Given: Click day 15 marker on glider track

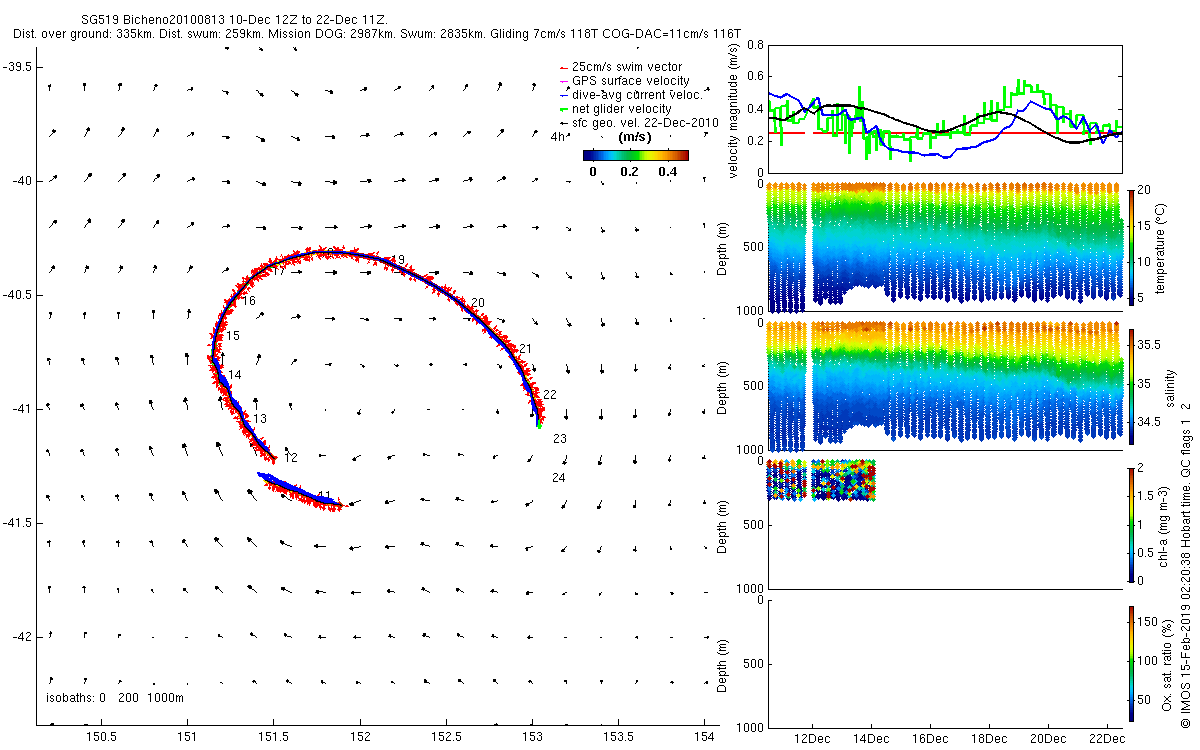Looking at the screenshot, I should click(233, 336).
